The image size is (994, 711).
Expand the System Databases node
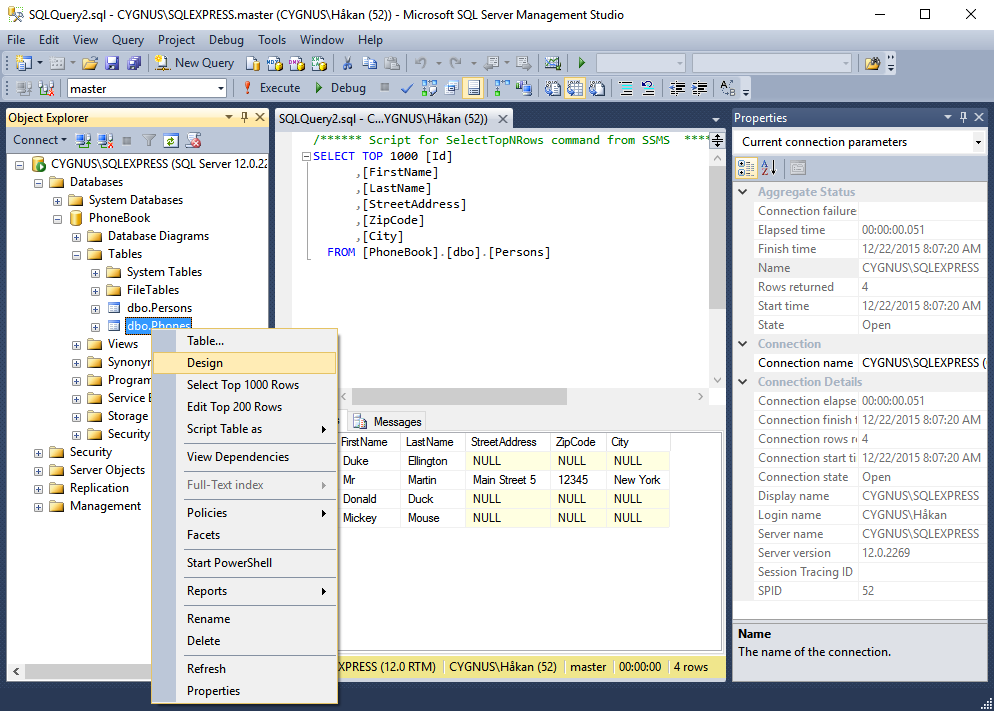(57, 201)
